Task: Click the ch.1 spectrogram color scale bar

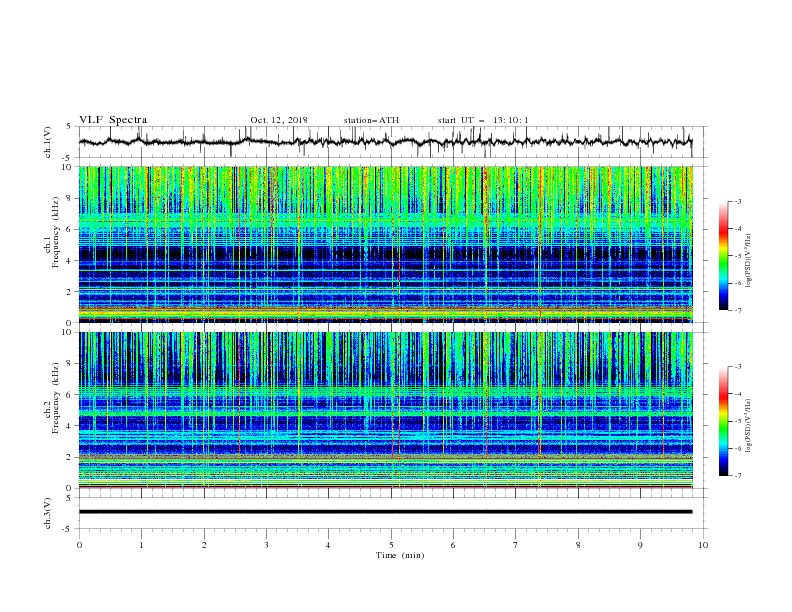Action: click(x=724, y=256)
